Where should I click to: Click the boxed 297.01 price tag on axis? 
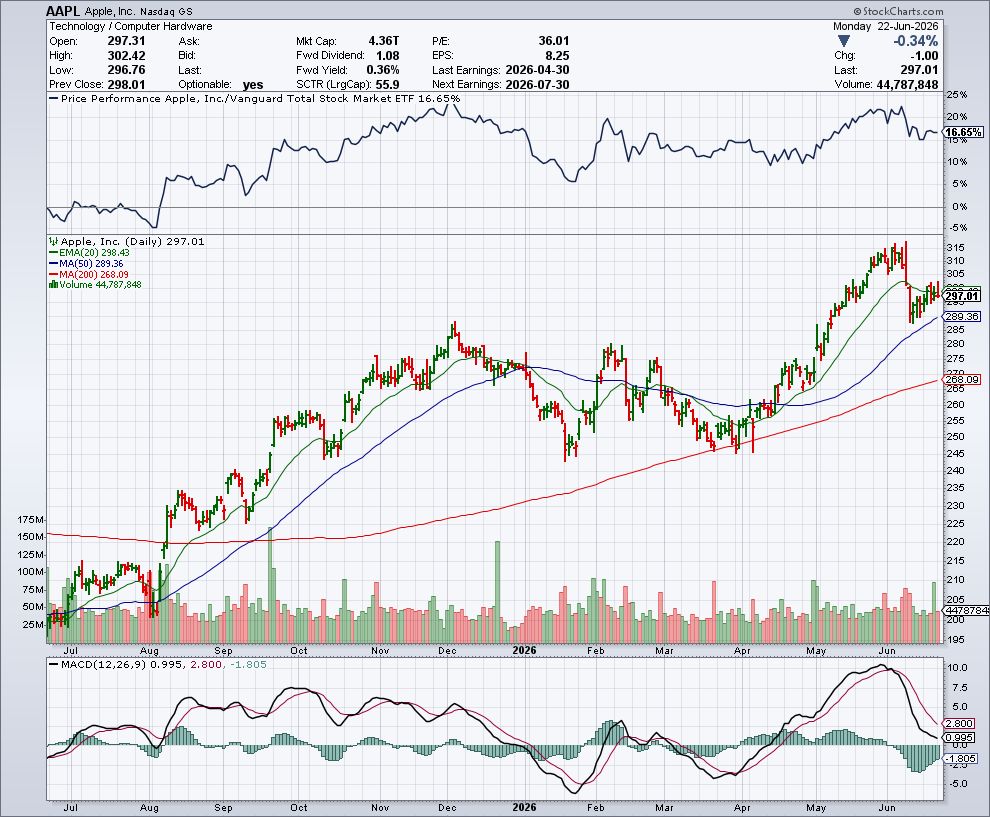click(x=962, y=295)
